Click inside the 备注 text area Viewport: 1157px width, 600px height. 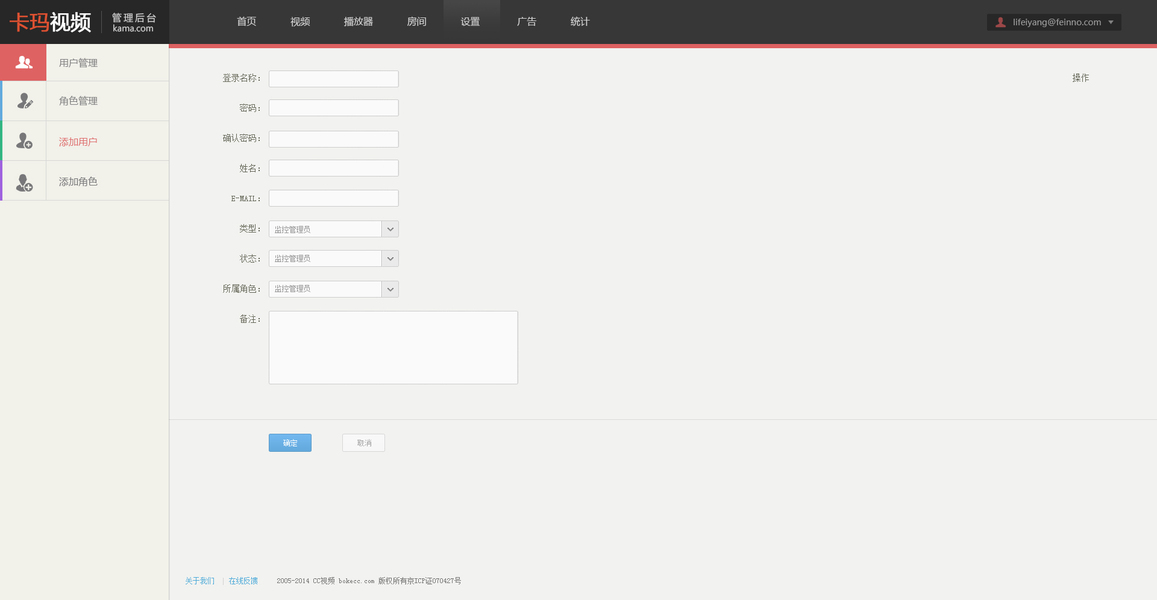(393, 348)
